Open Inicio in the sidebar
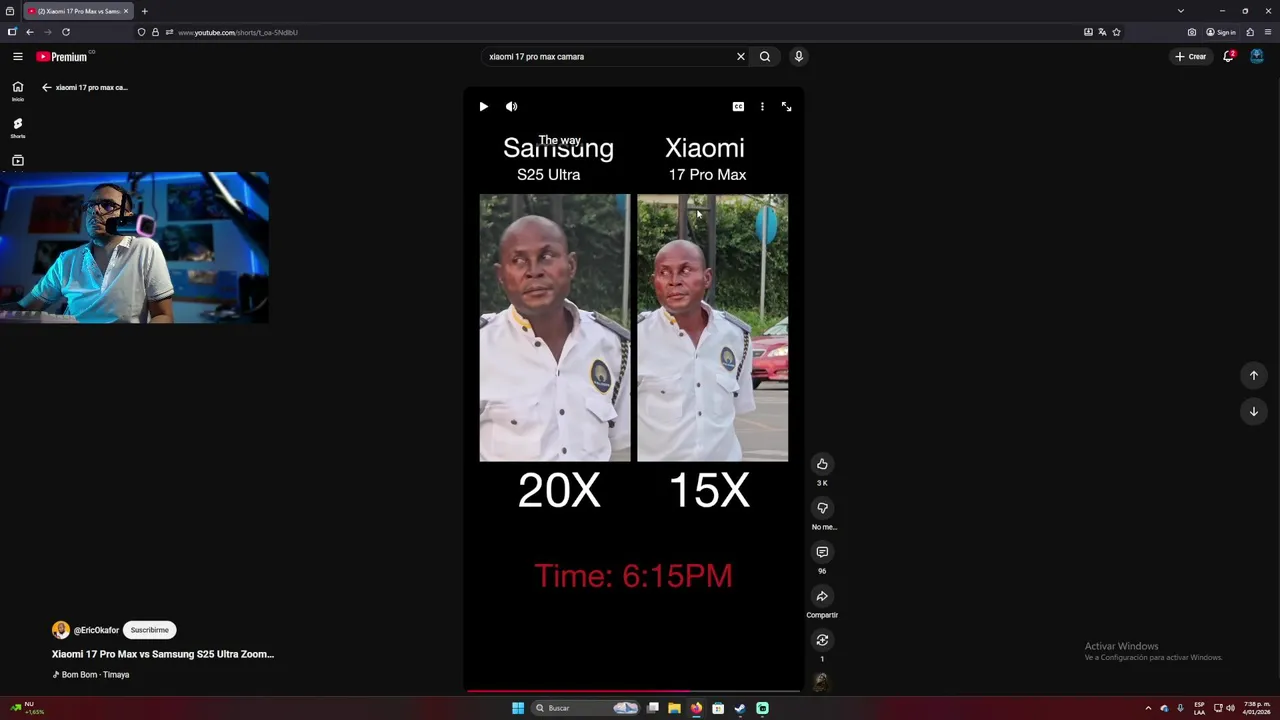Screen dimensions: 1280x720 point(17,91)
